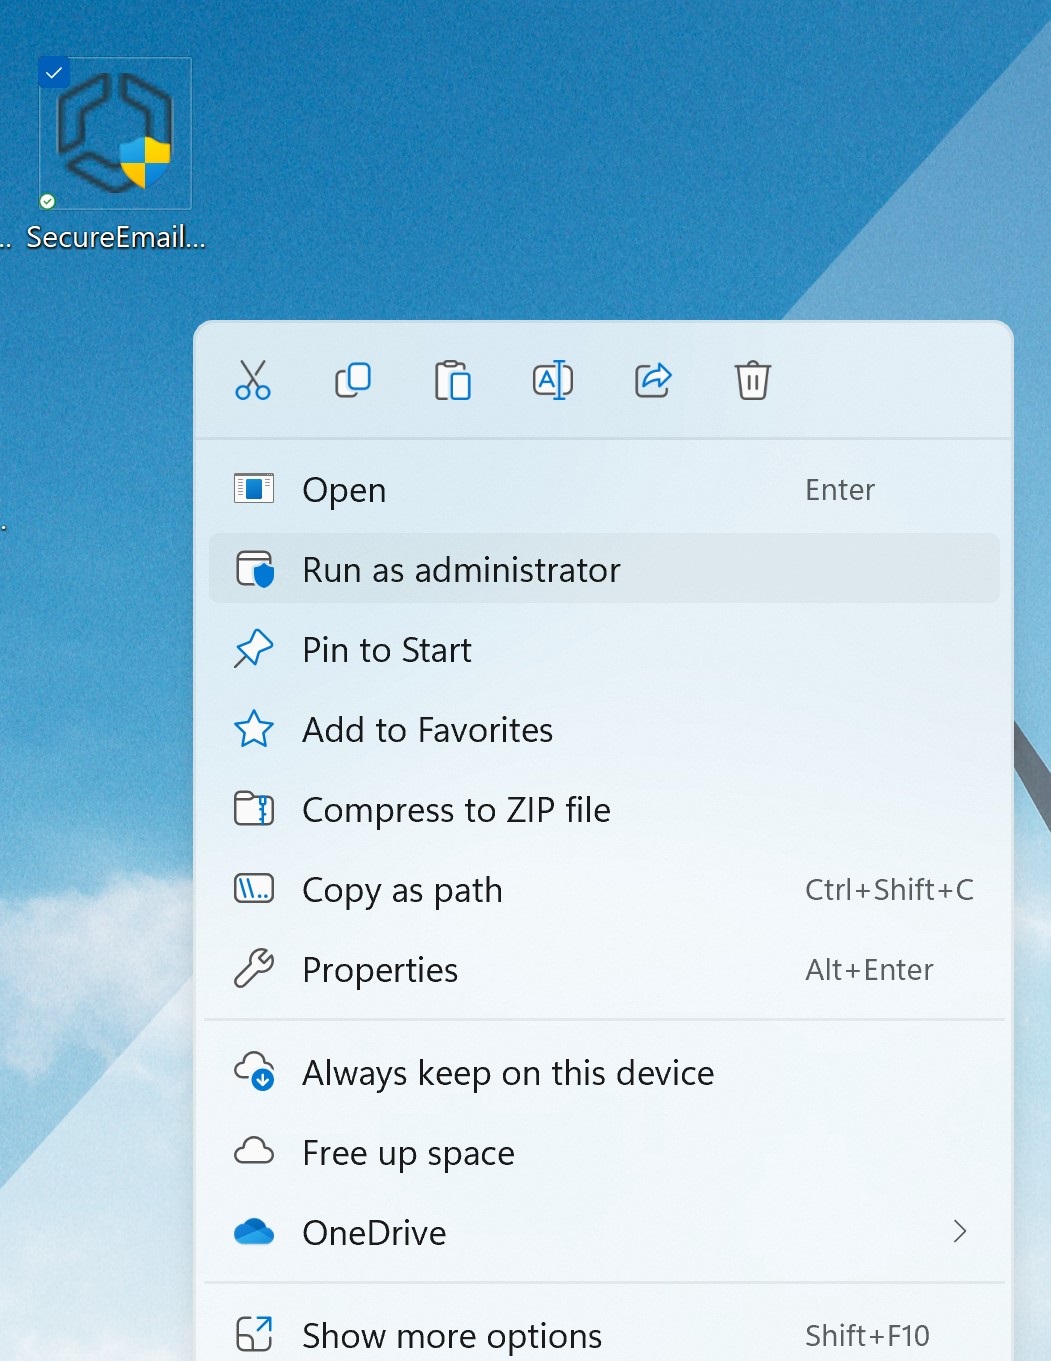Choose Add to Favorites

coord(604,730)
